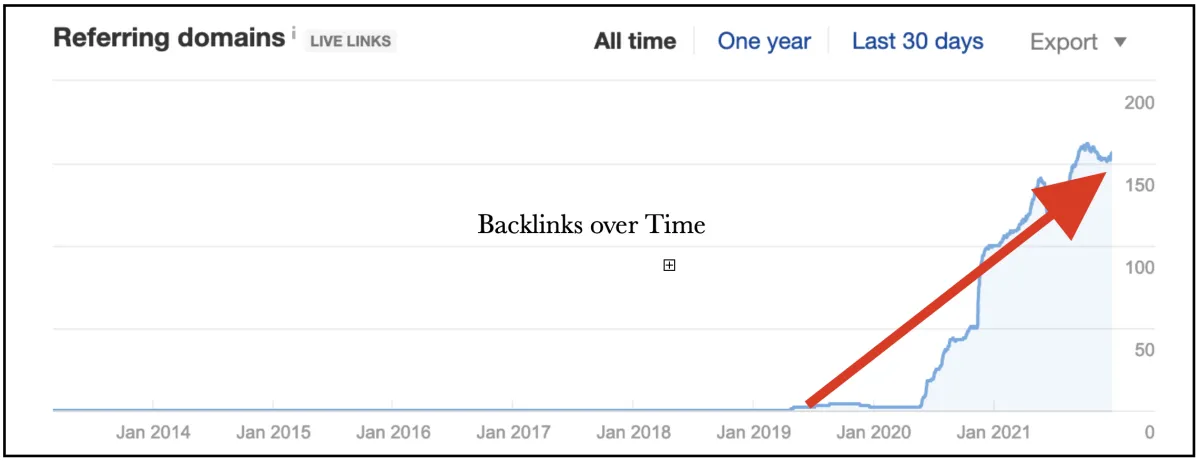Screen dimensions: 1200x462
Task: Switch to One year view
Action: click(765, 41)
